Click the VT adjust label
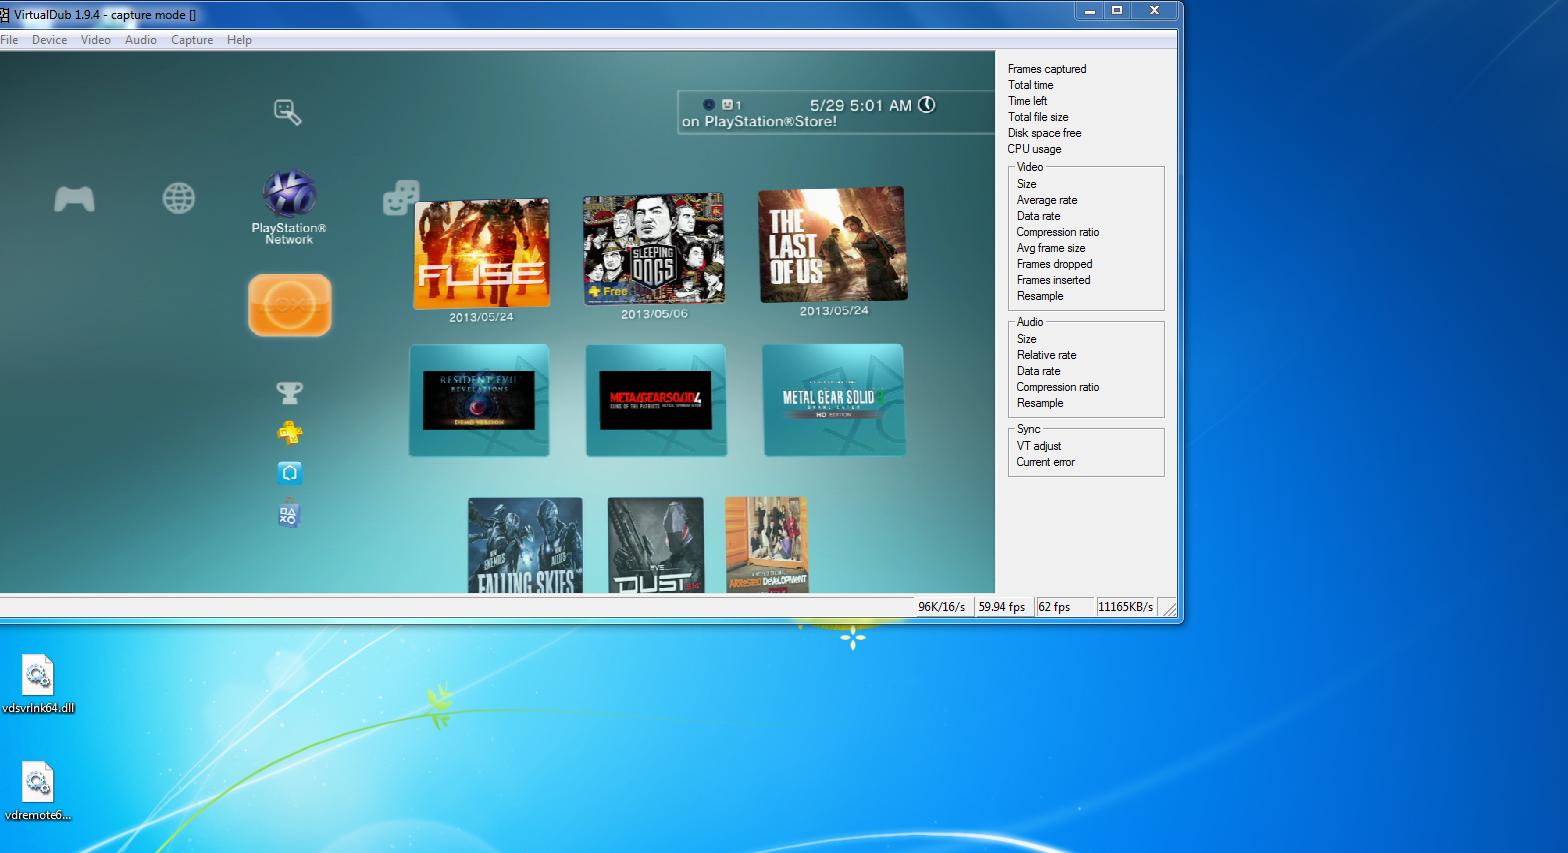1568x853 pixels. [1039, 446]
